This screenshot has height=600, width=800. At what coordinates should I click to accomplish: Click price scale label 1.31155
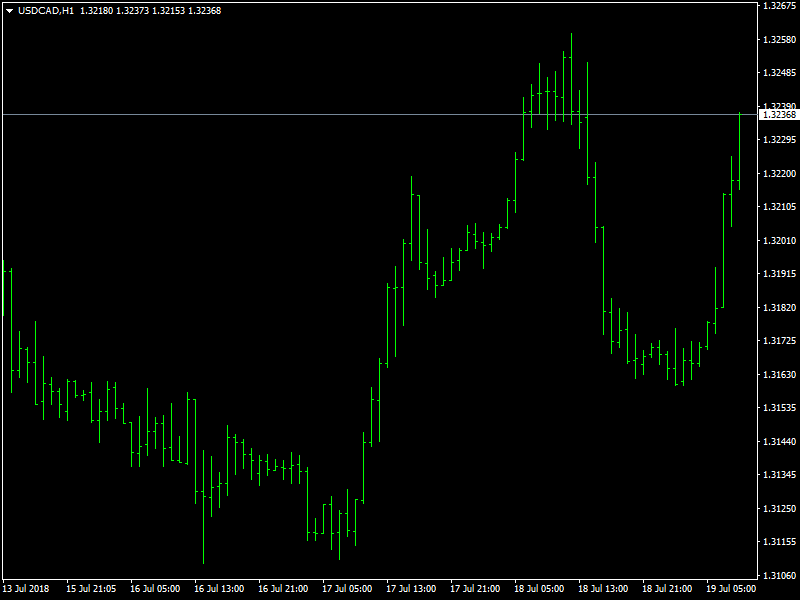tap(779, 541)
